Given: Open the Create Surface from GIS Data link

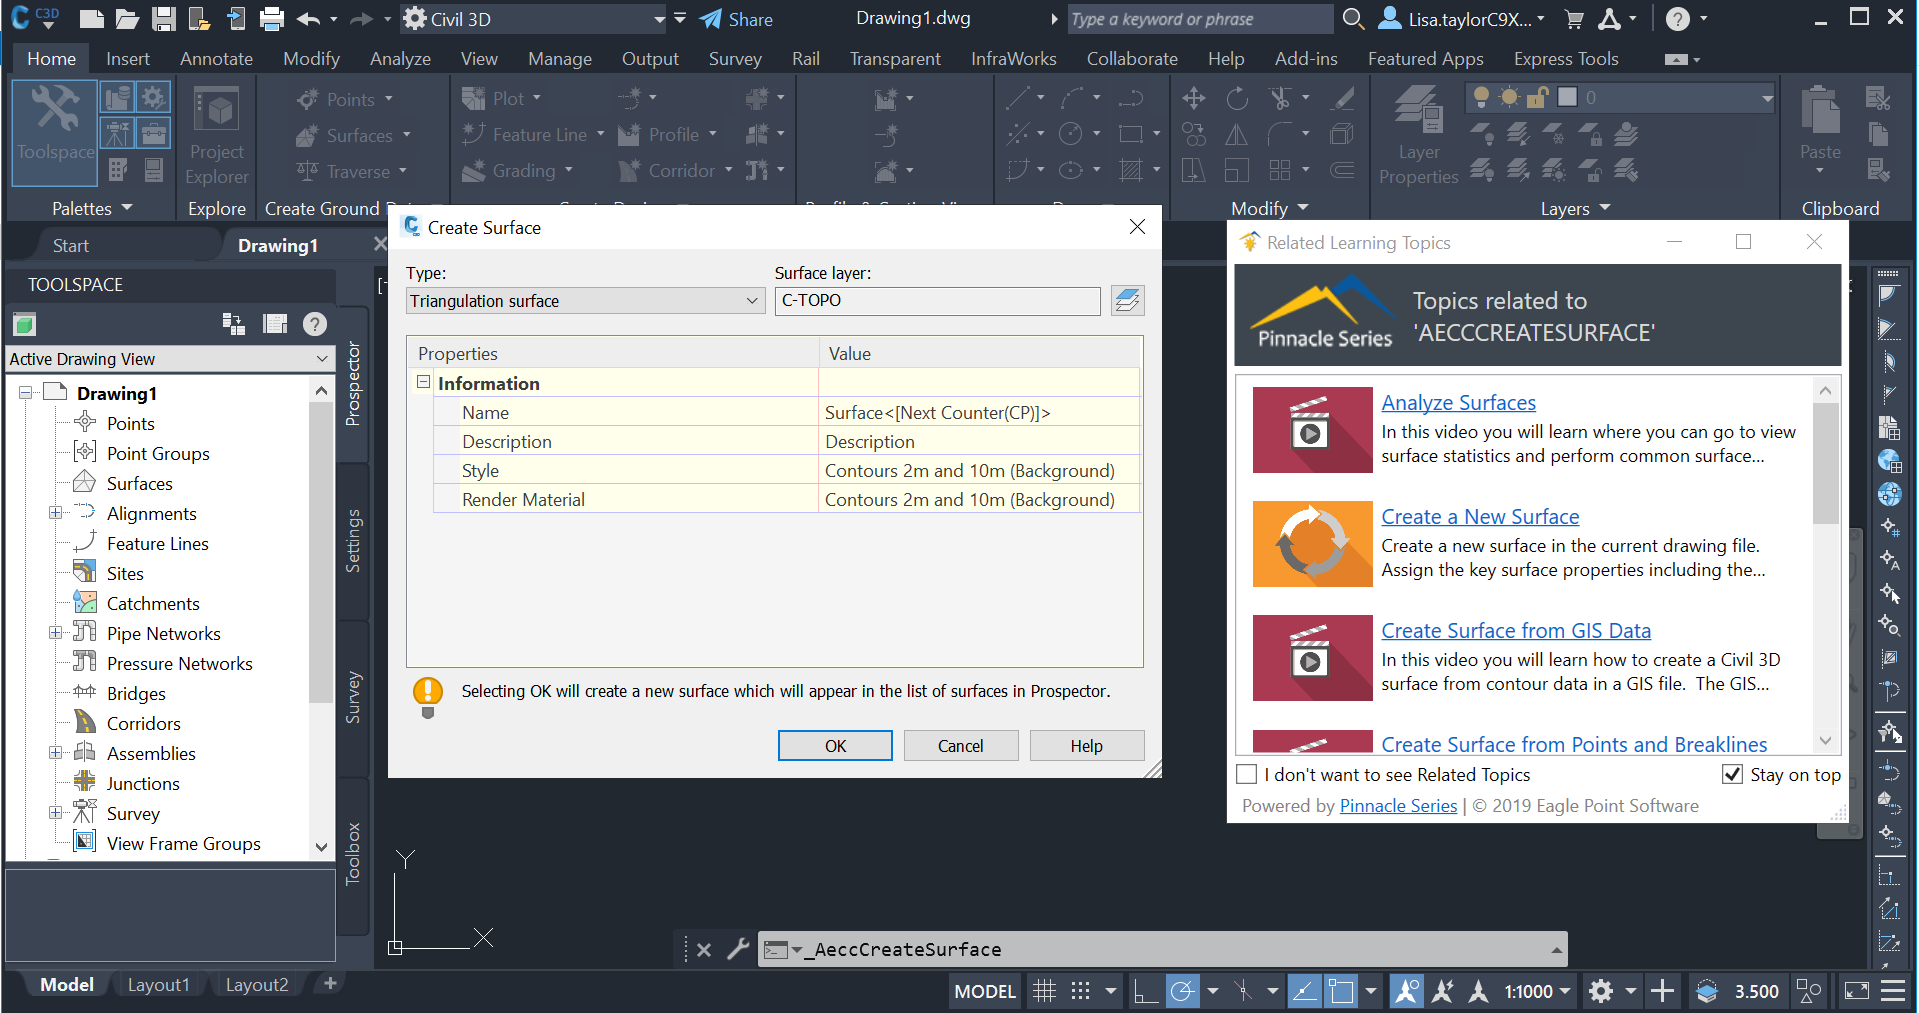Looking at the screenshot, I should point(1516,631).
